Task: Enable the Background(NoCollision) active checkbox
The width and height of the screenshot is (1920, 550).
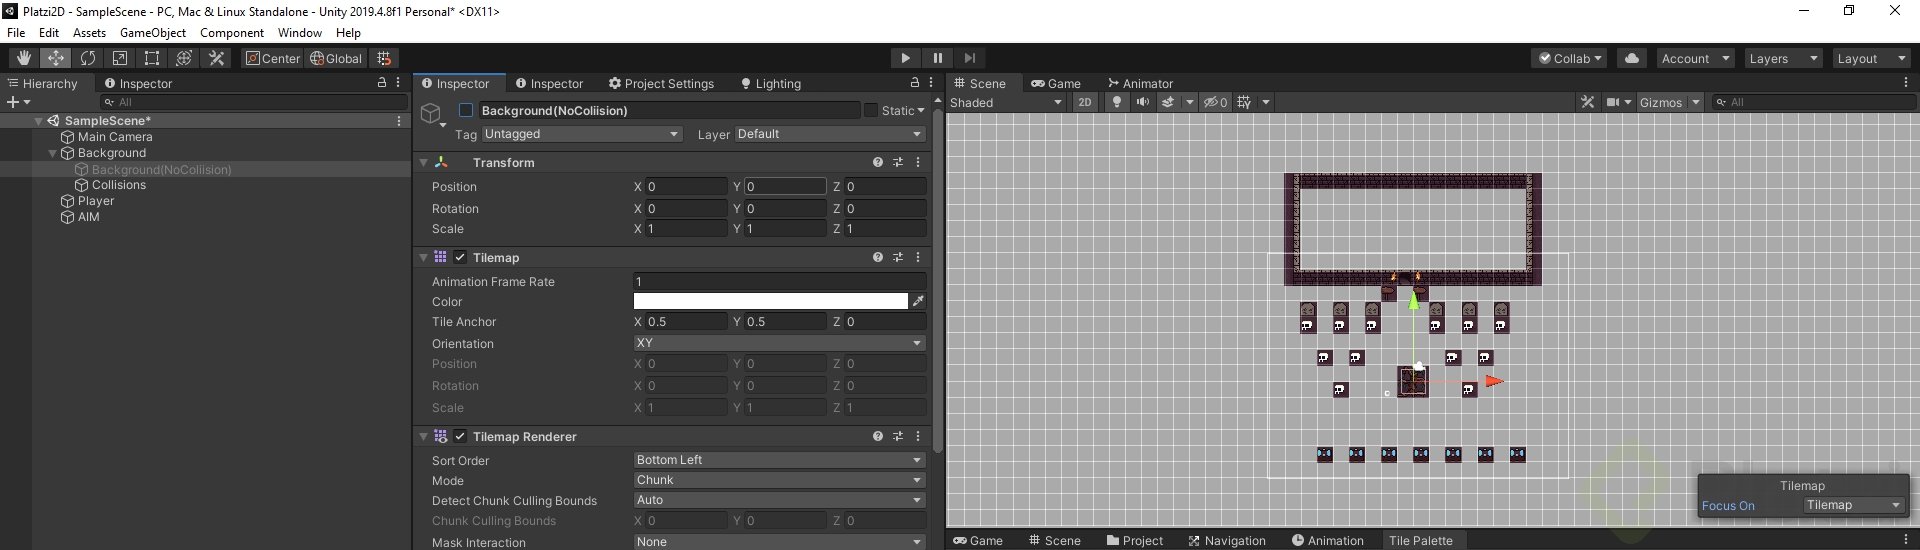Action: click(x=466, y=110)
